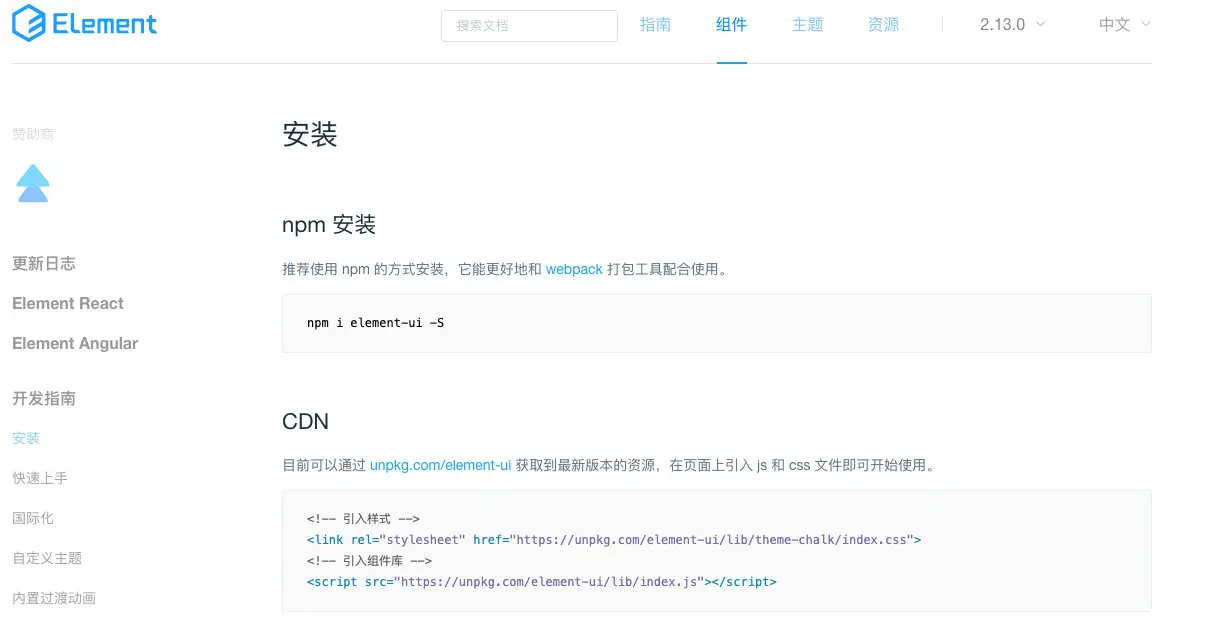Click the npm 安装 heading

click(329, 224)
